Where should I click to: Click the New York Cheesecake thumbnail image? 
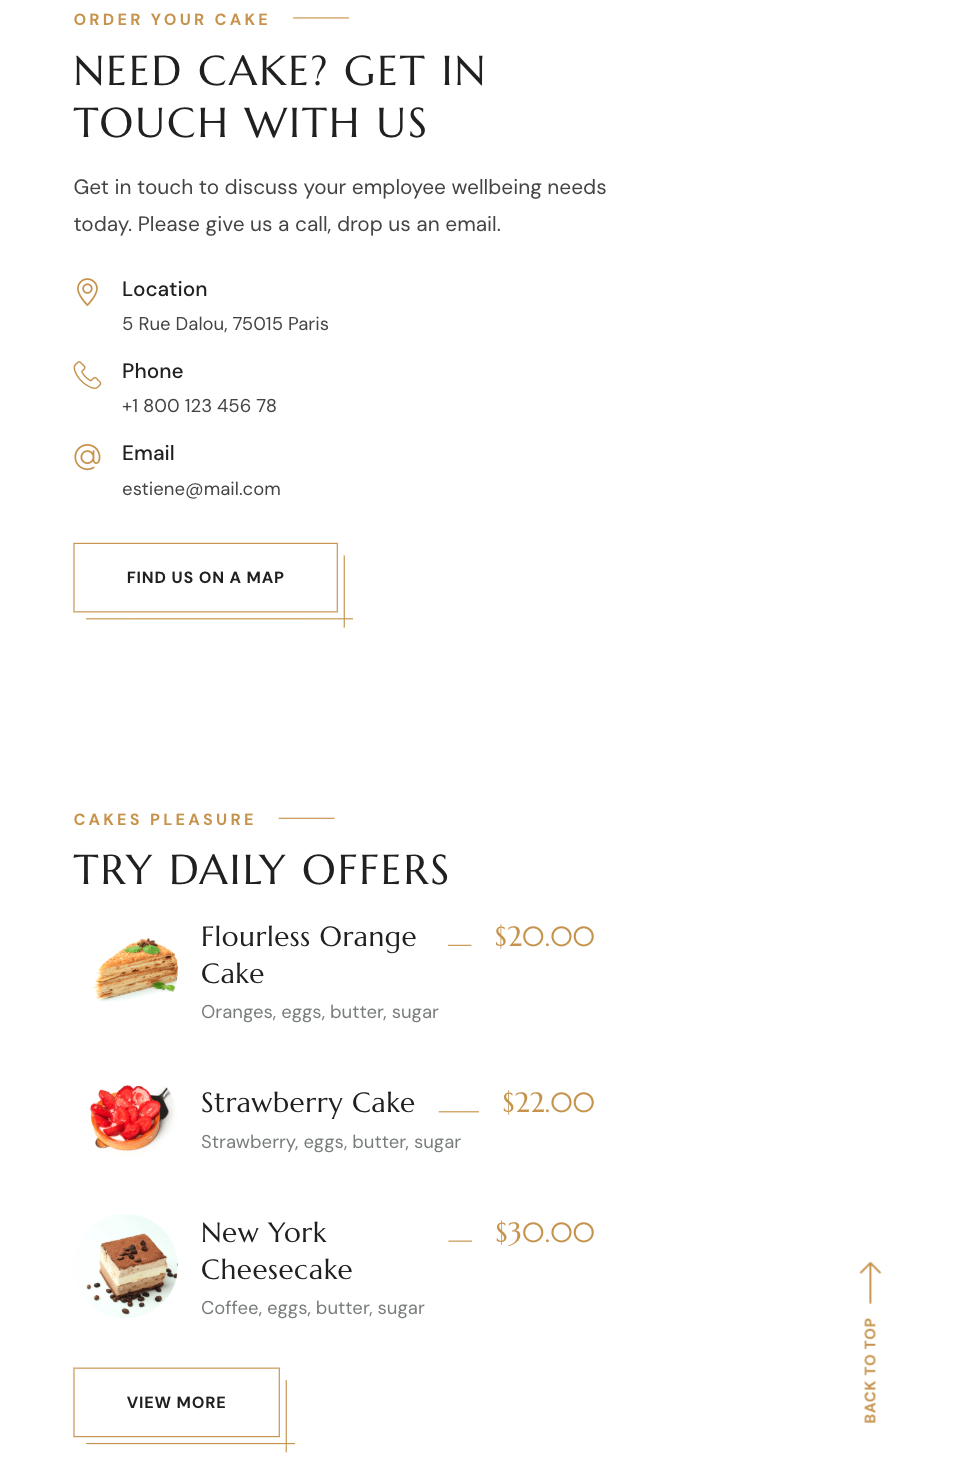coord(130,1265)
